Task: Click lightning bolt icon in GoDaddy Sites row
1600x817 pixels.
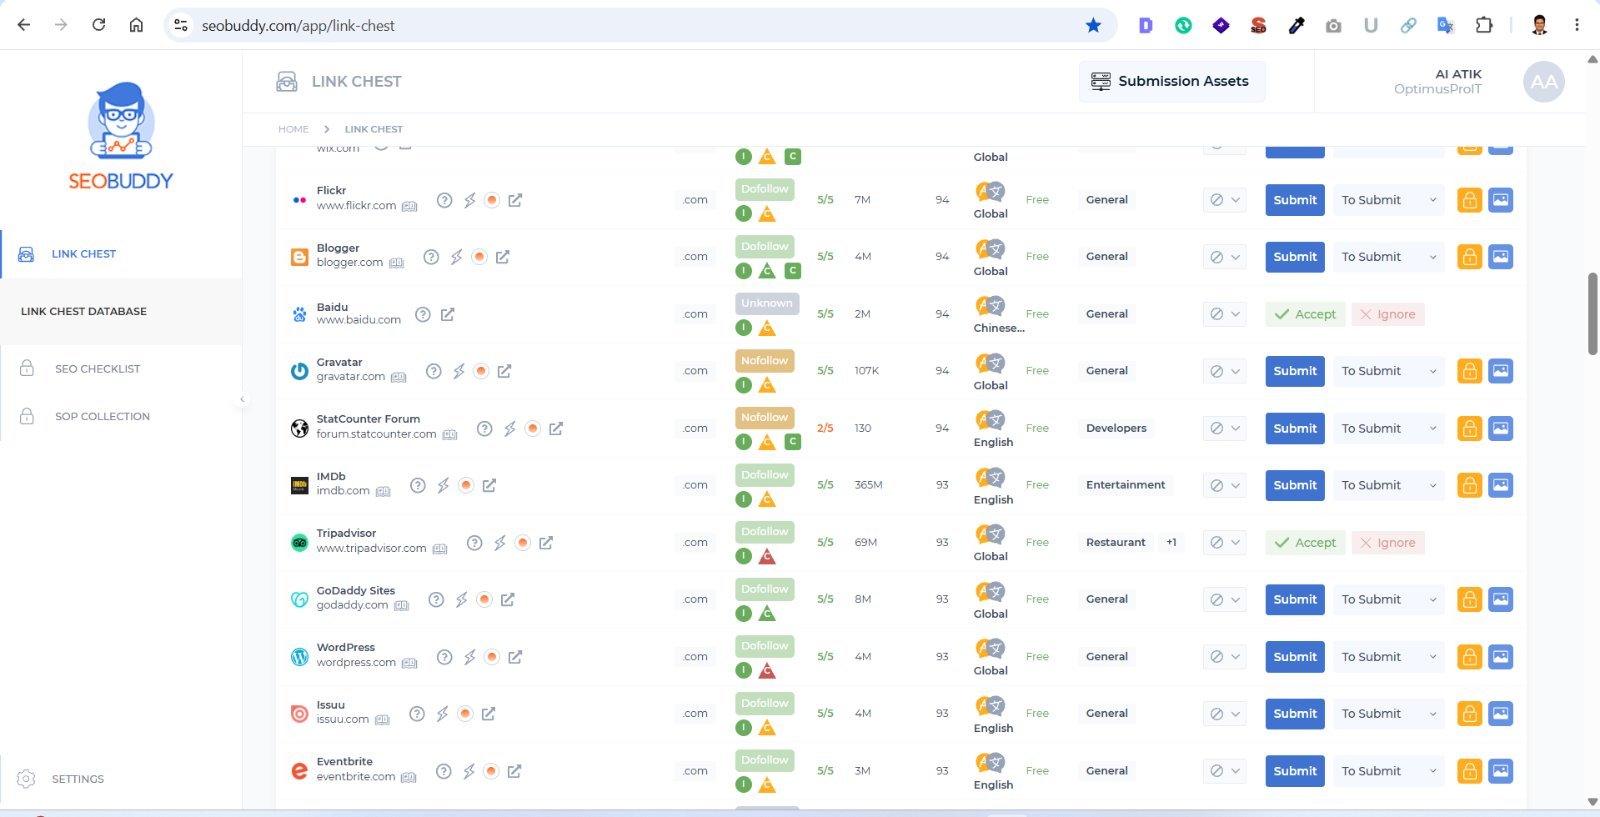Action: tap(461, 600)
